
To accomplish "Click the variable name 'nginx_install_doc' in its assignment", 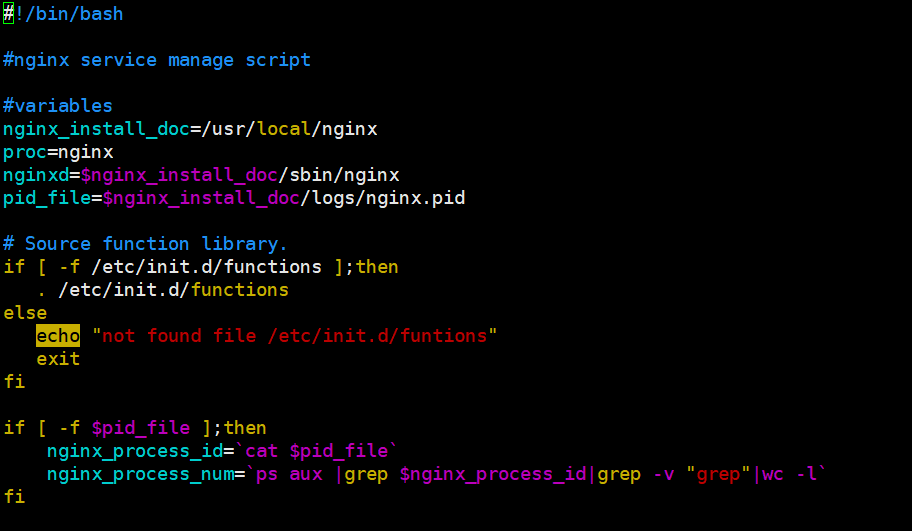I will [97, 129].
